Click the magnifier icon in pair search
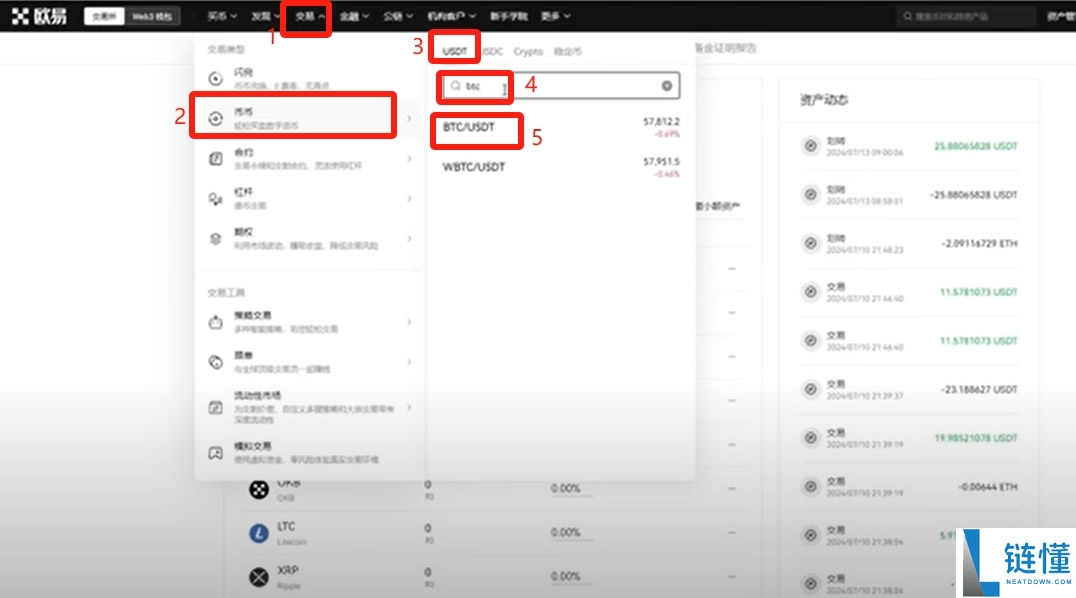 (x=456, y=86)
